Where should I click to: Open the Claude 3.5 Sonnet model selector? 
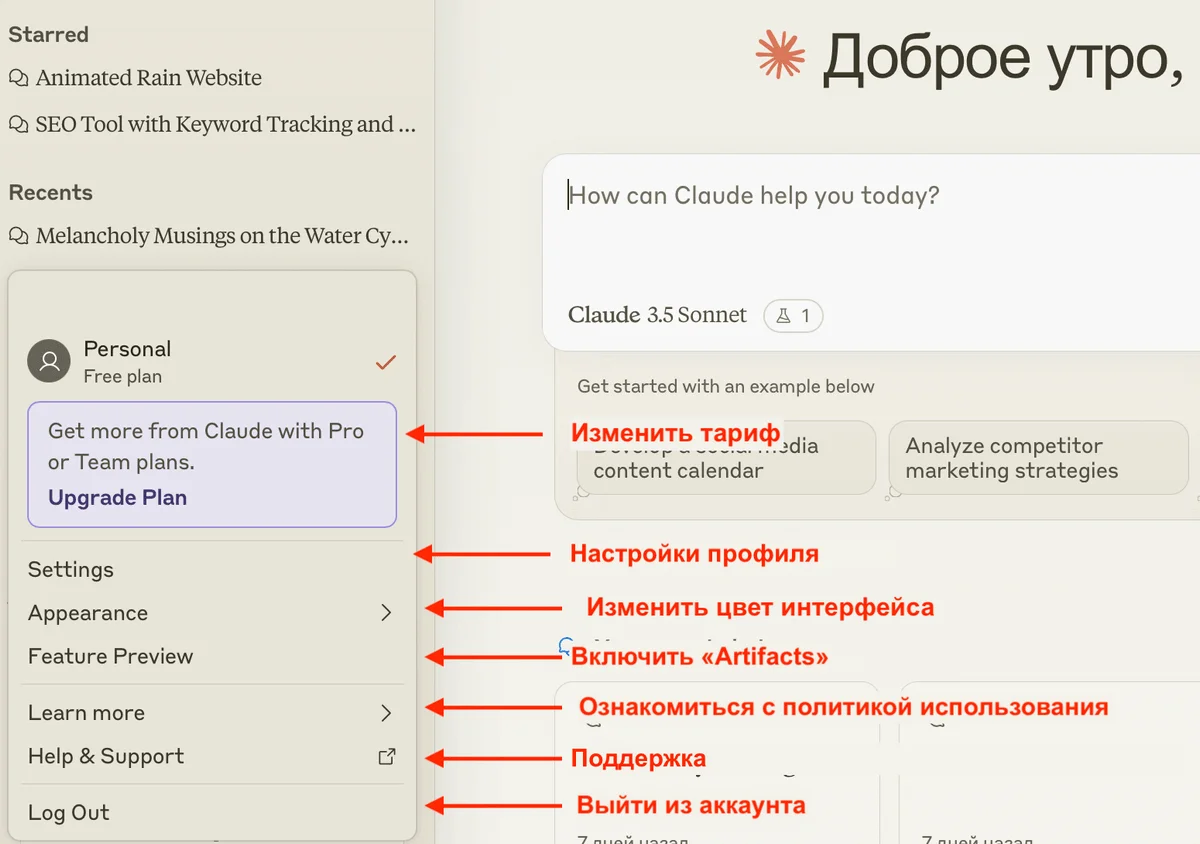coord(657,315)
